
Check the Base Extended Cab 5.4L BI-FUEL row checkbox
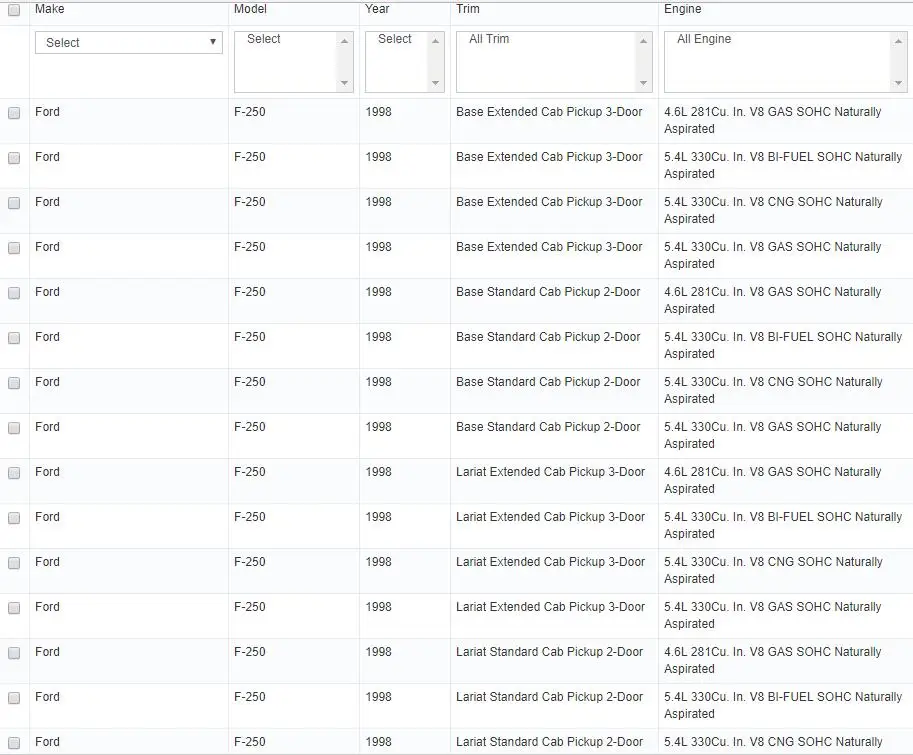14,158
